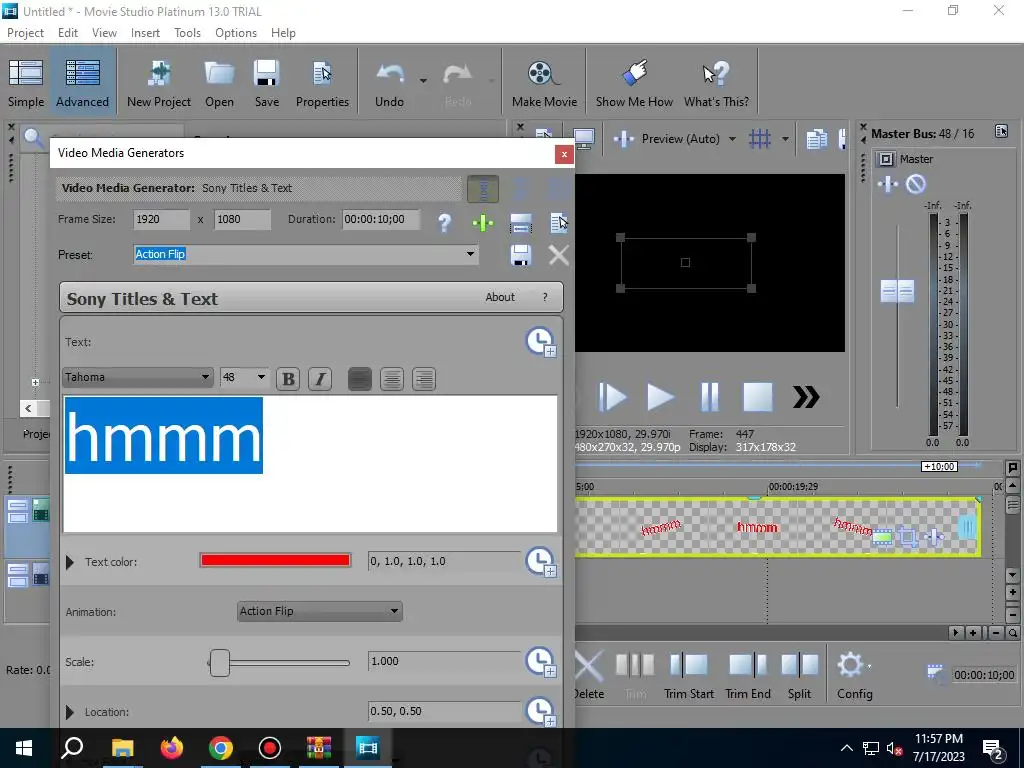Open the Preset dropdown list
Screen dimensions: 1024x768
tap(470, 254)
